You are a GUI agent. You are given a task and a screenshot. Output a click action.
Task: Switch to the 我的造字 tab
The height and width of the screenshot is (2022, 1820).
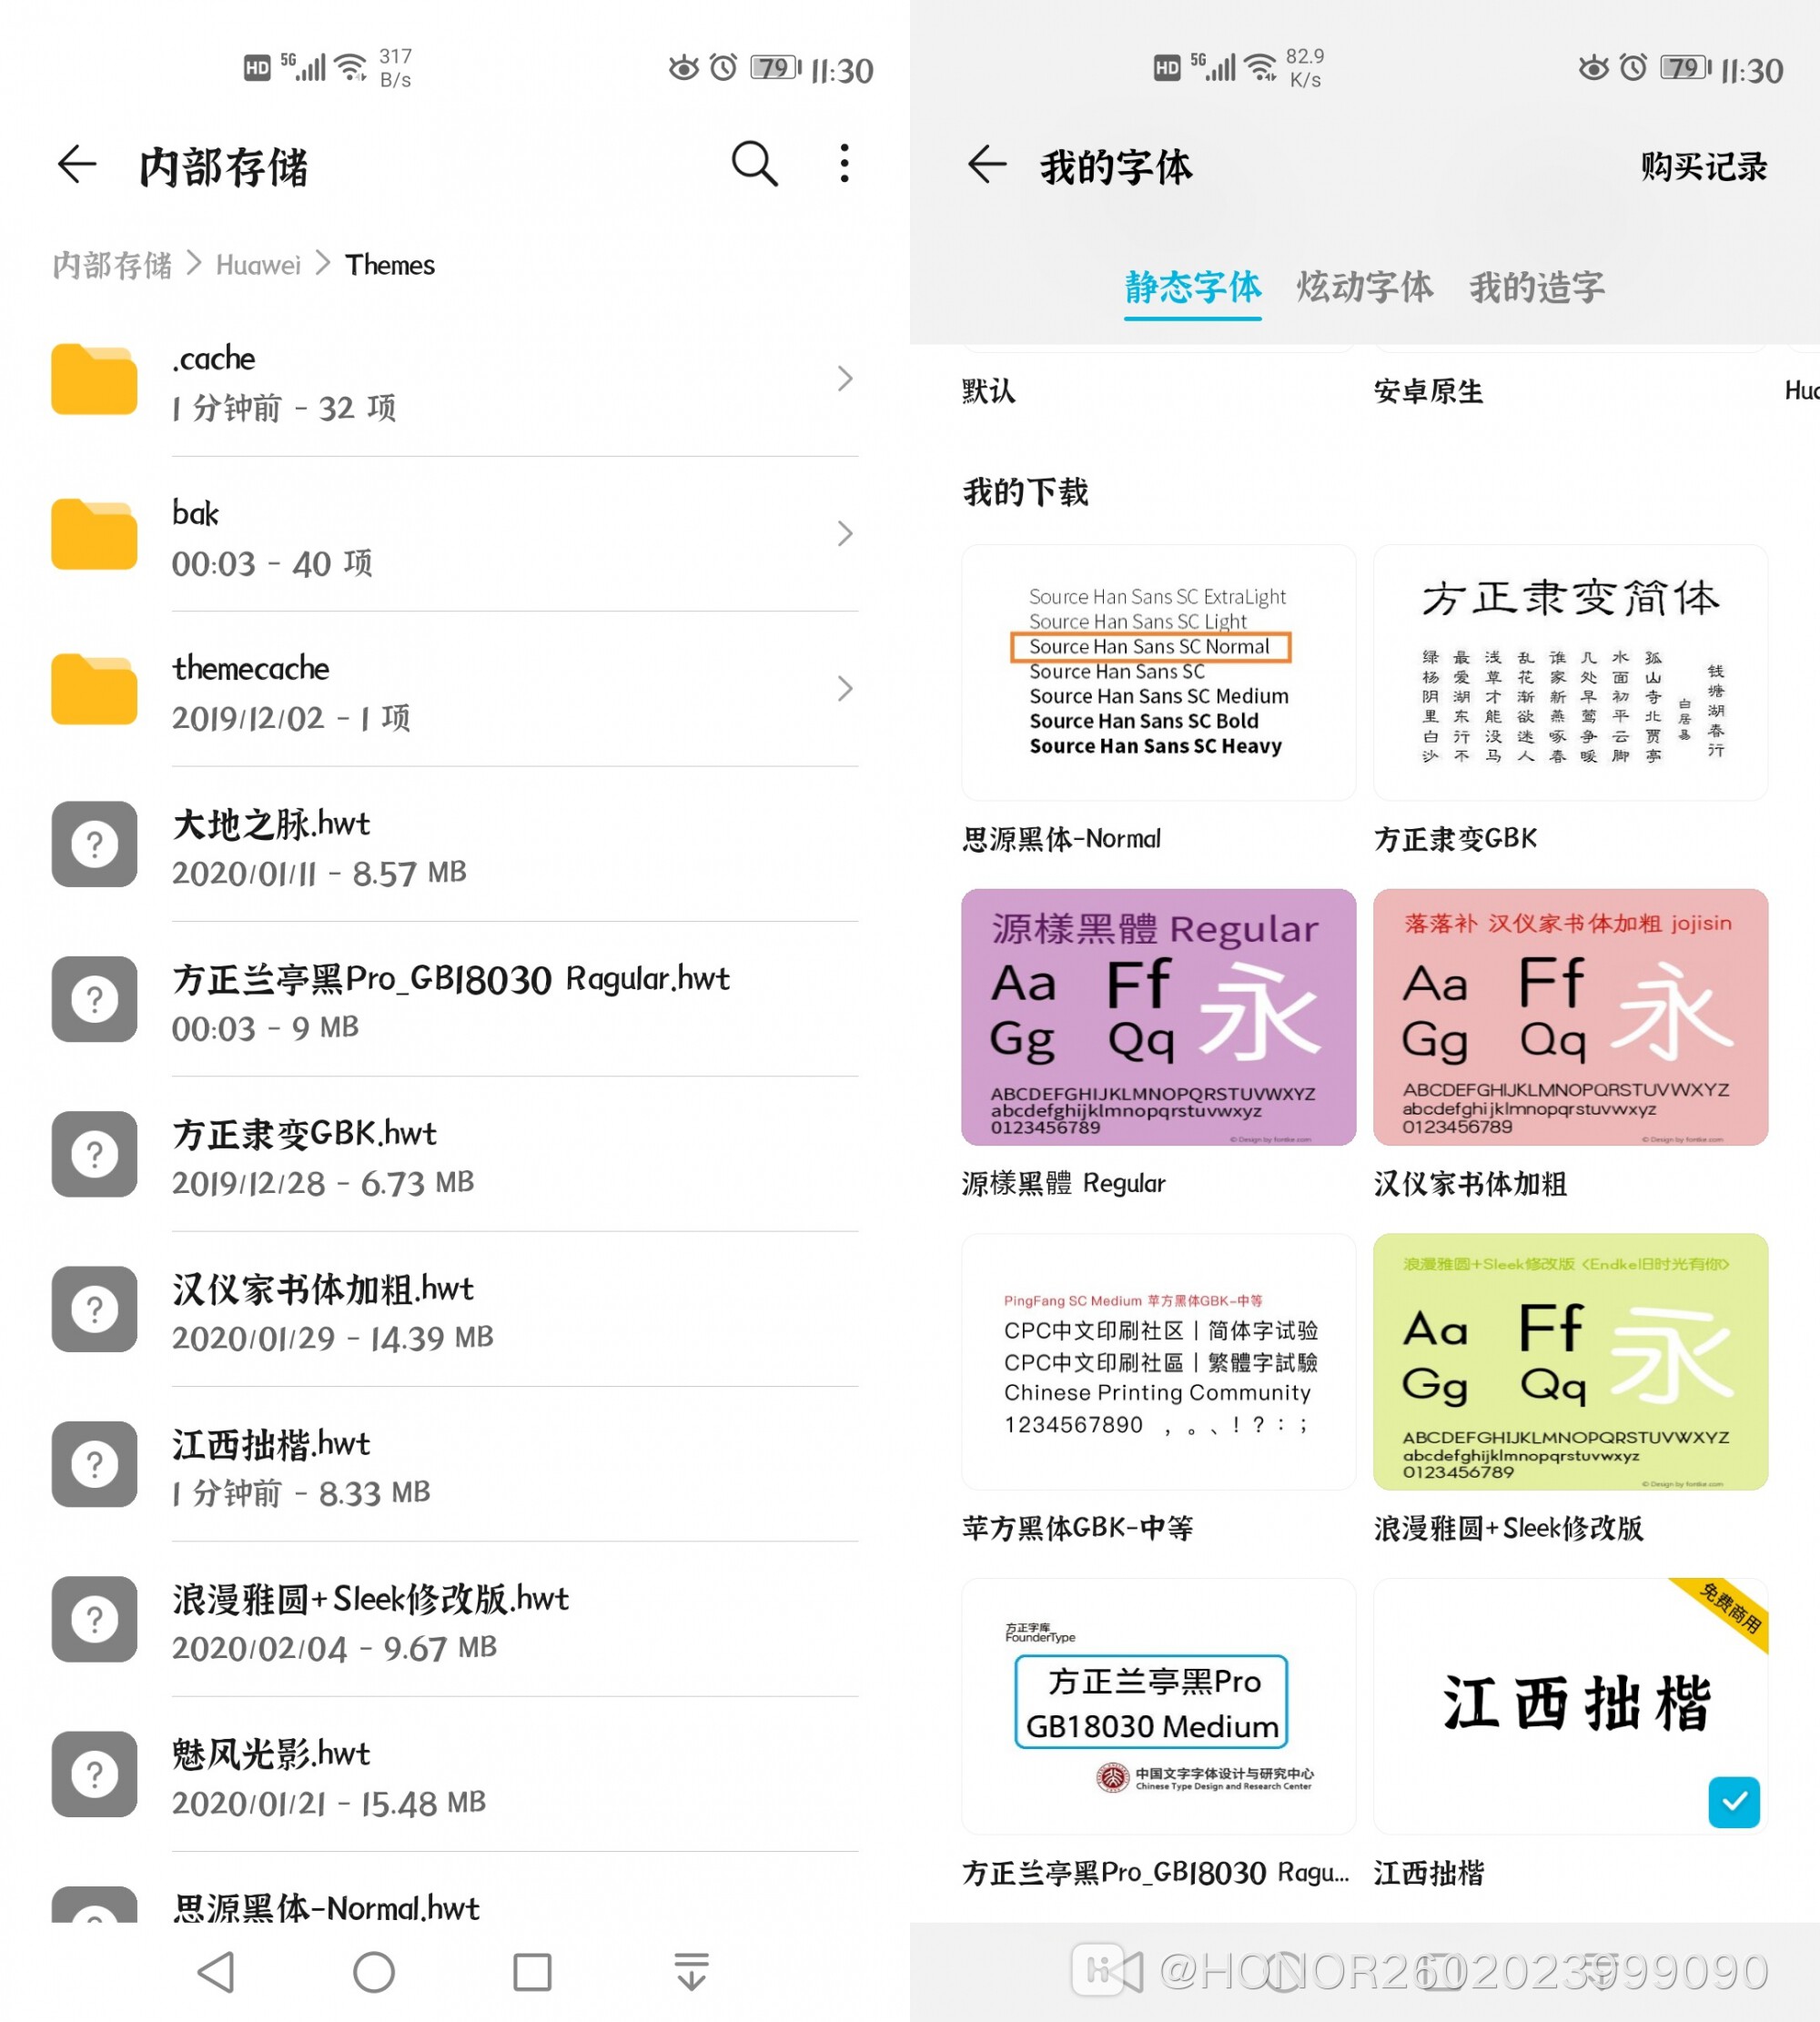pyautogui.click(x=1537, y=288)
